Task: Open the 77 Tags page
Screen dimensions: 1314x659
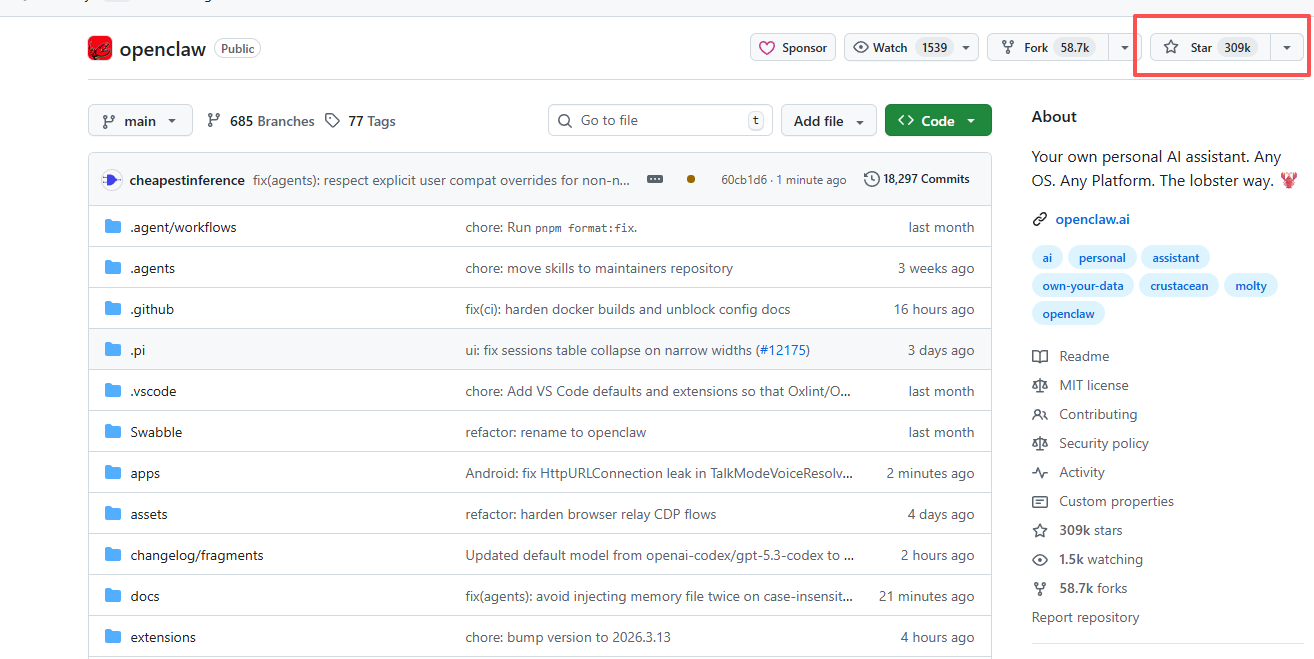Action: pyautogui.click(x=361, y=121)
